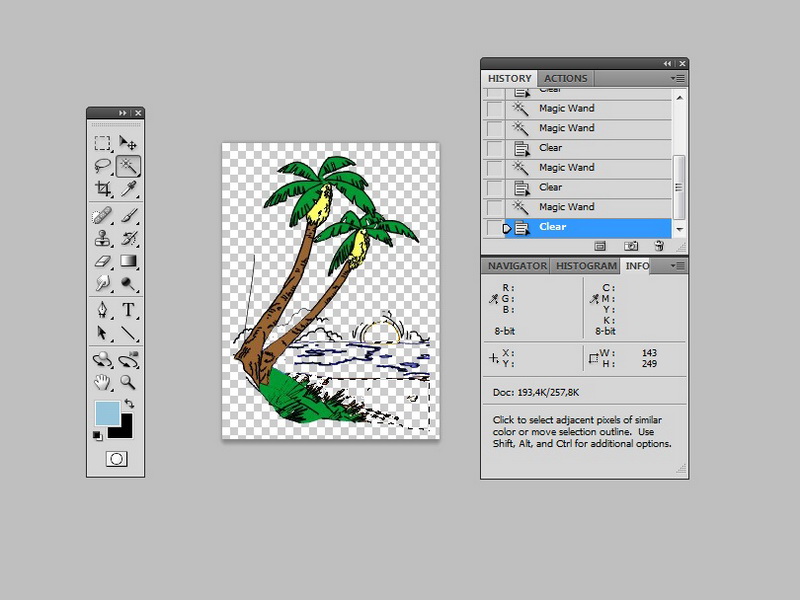Switch to the NAVIGATOR tab

point(517,266)
